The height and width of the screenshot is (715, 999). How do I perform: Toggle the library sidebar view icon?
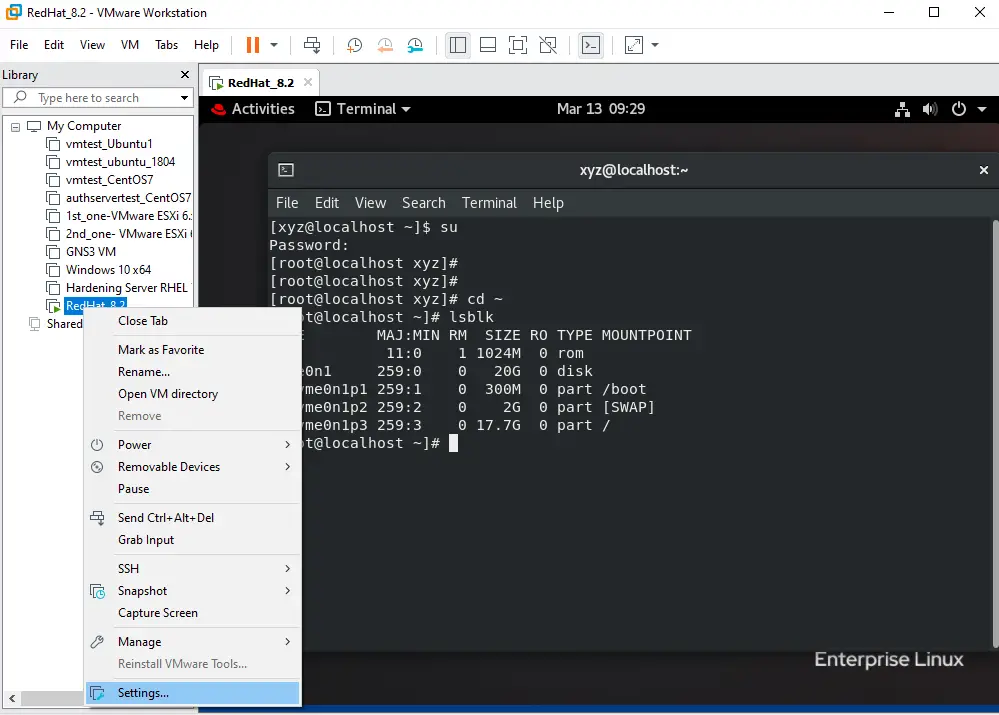(x=457, y=45)
